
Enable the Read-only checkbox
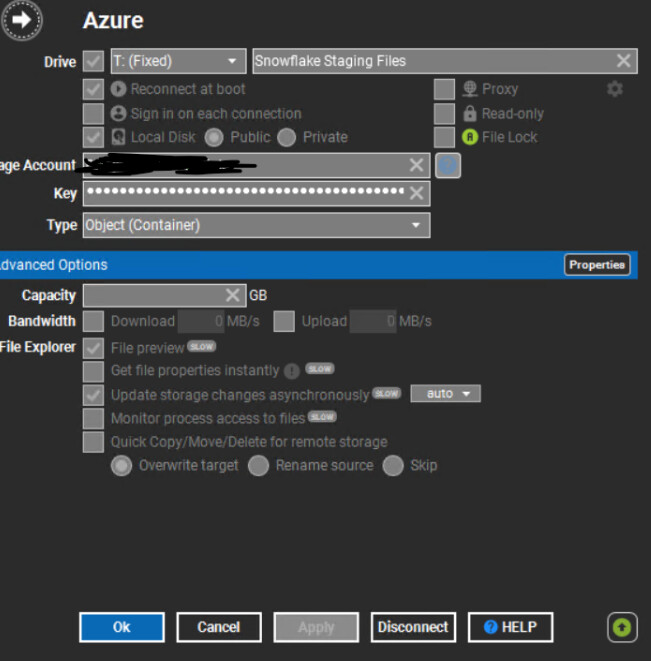pos(444,113)
